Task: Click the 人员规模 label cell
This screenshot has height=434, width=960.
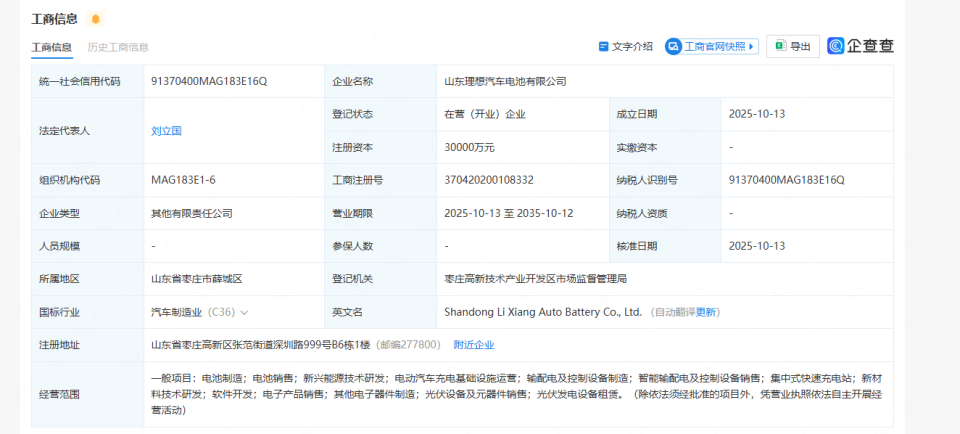Action: pyautogui.click(x=88, y=246)
